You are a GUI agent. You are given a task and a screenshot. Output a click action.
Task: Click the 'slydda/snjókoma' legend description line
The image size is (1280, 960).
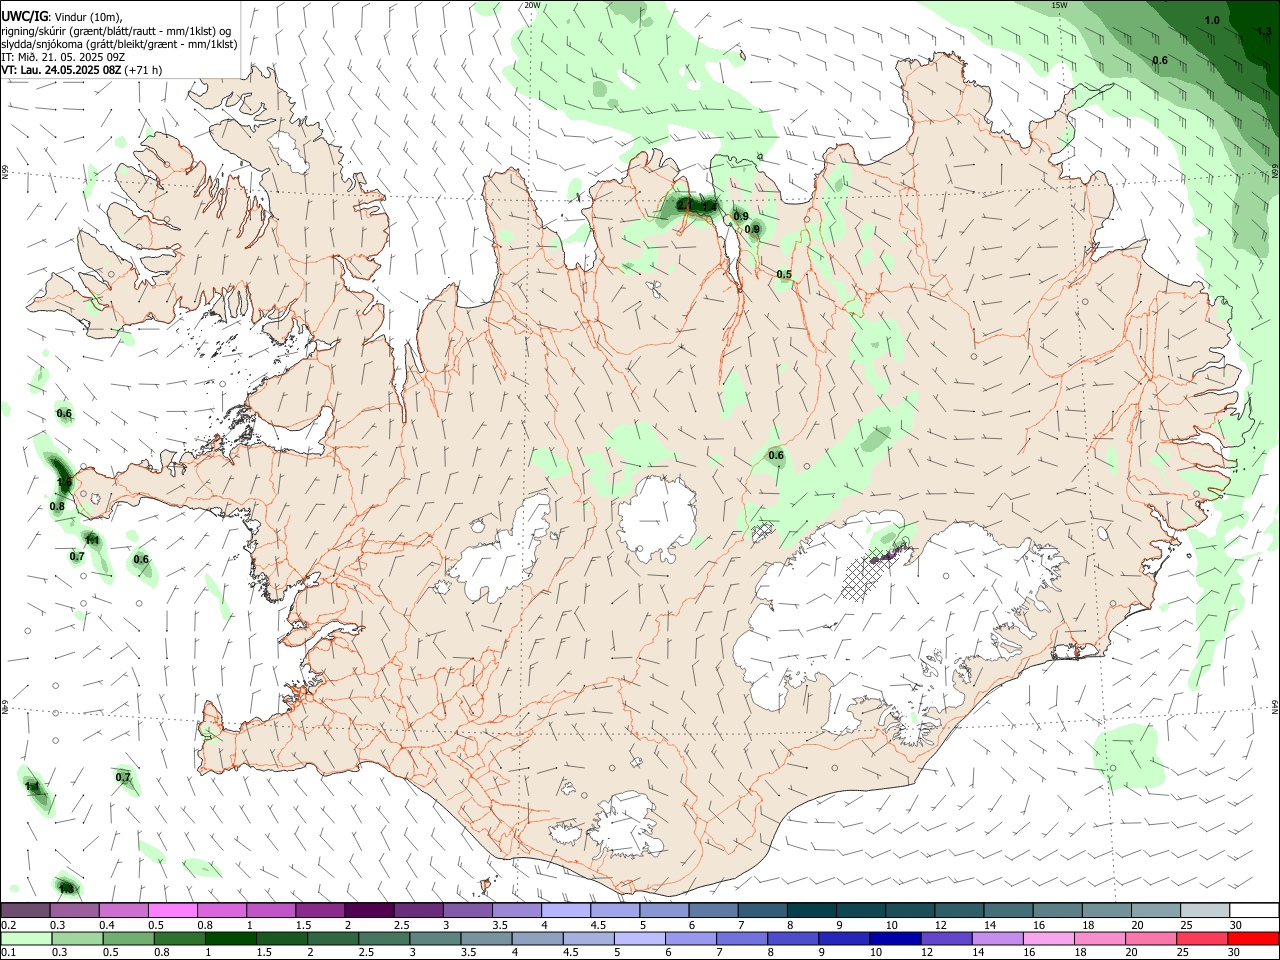pyautogui.click(x=119, y=44)
